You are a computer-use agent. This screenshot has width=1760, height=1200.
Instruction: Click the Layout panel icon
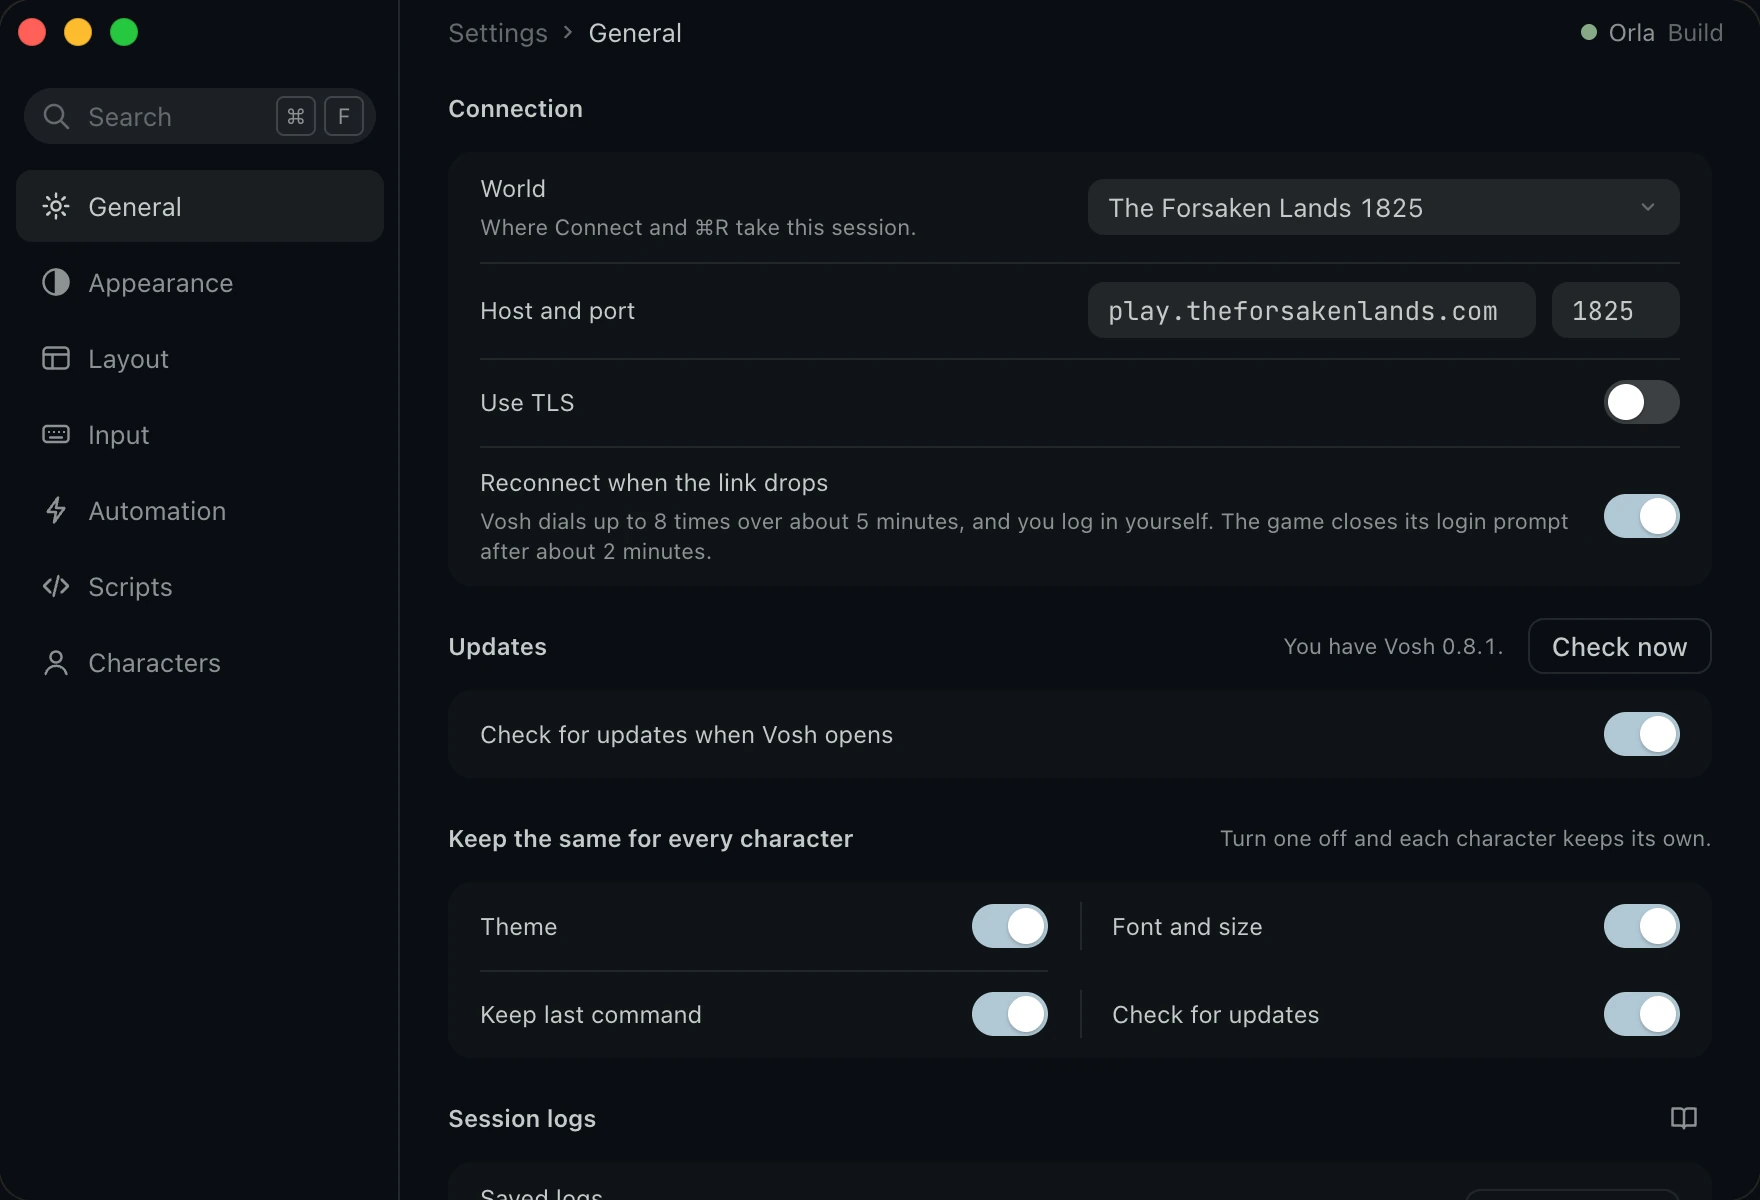coord(56,359)
